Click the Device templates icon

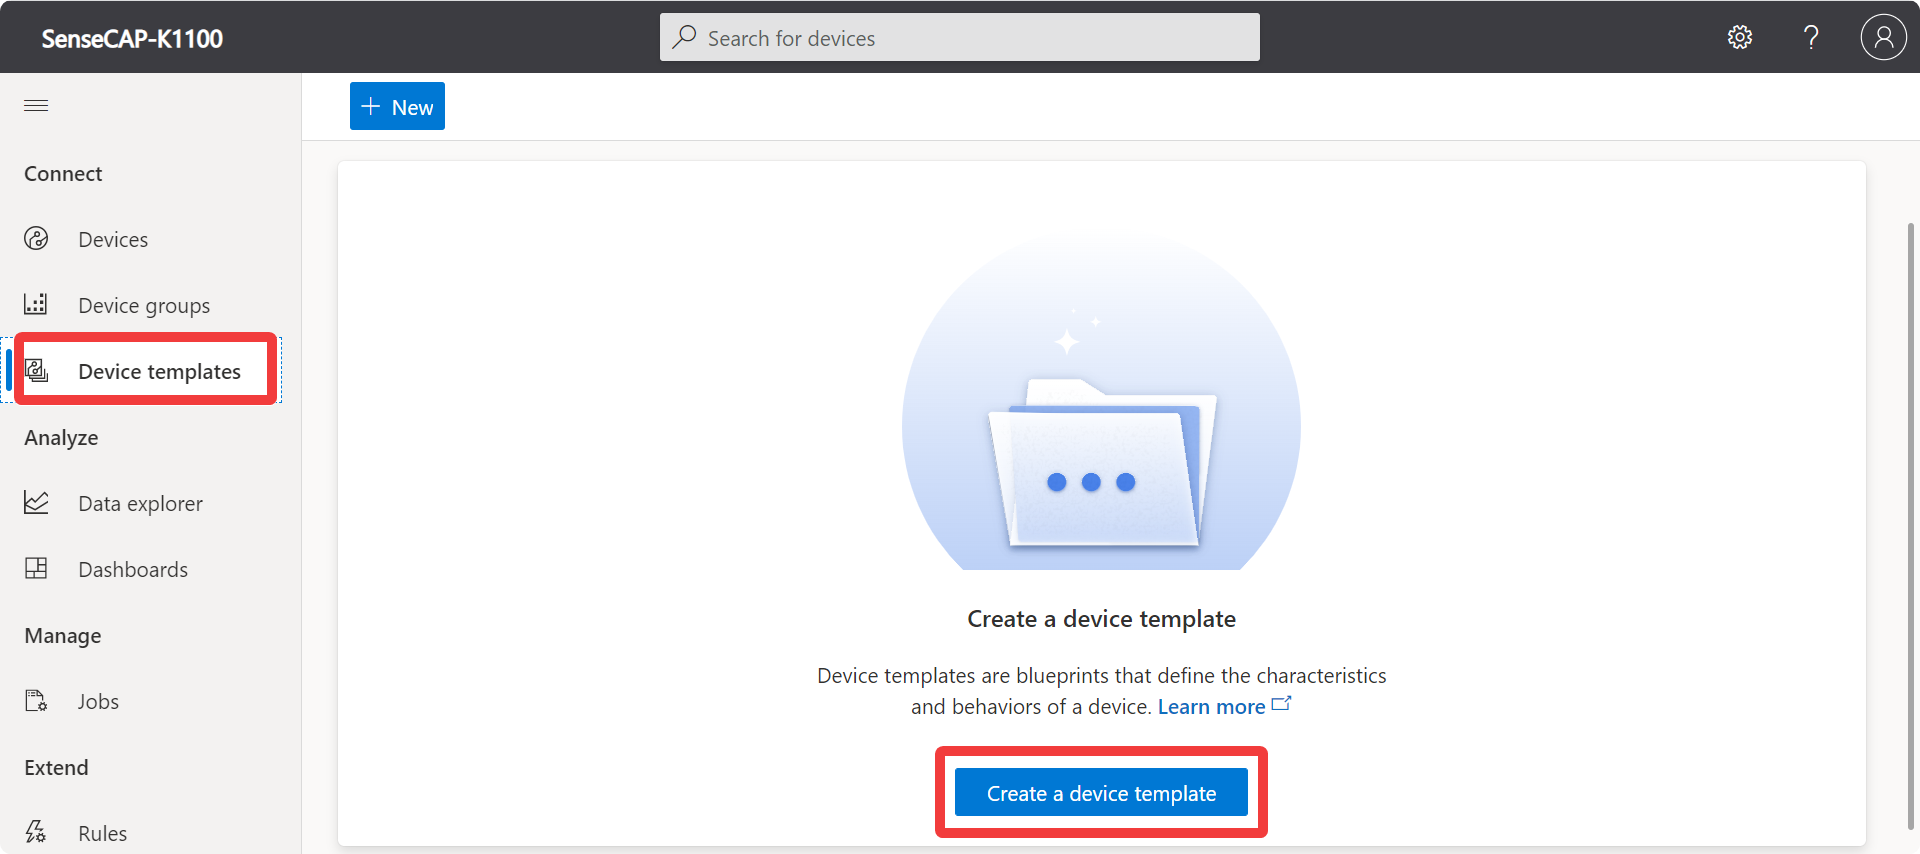[36, 370]
